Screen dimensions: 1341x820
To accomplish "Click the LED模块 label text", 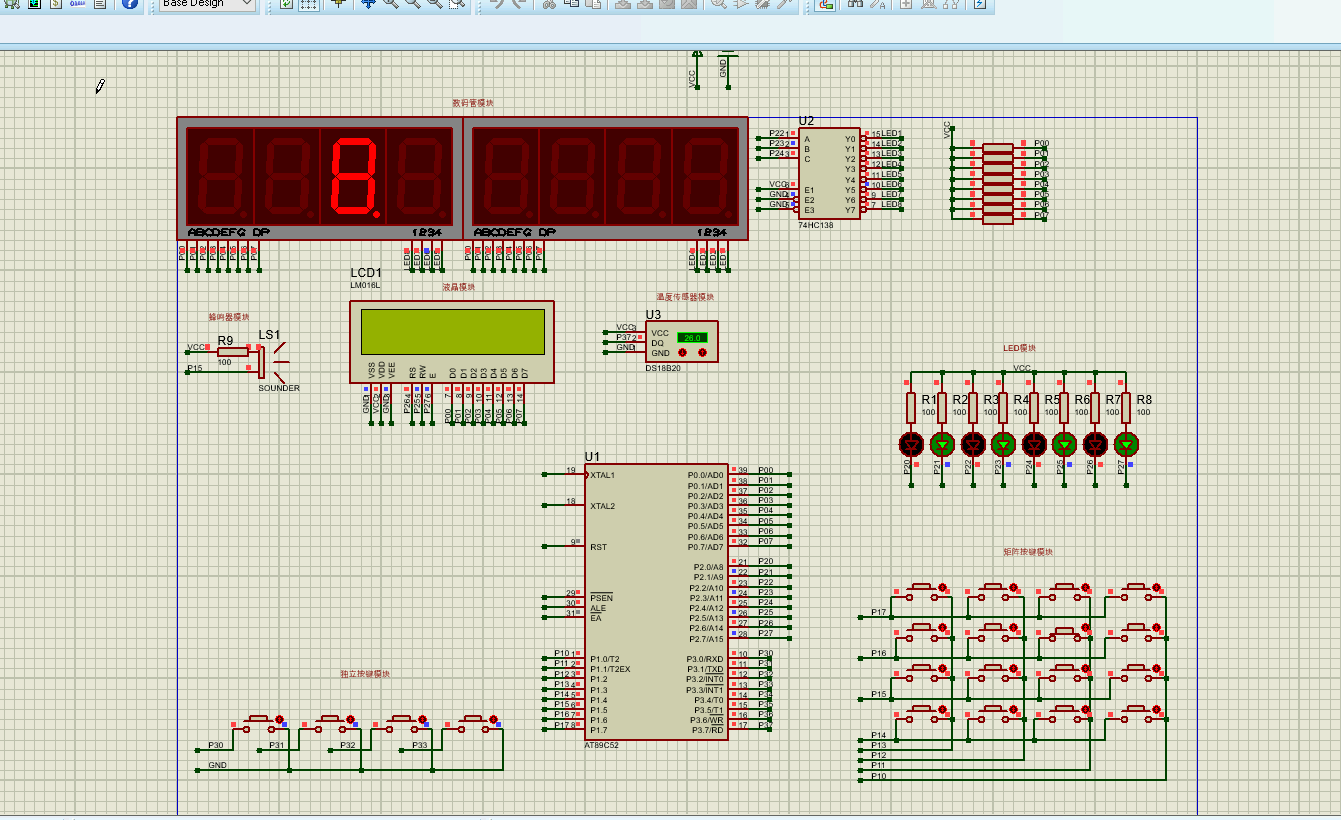I will click(x=1019, y=348).
